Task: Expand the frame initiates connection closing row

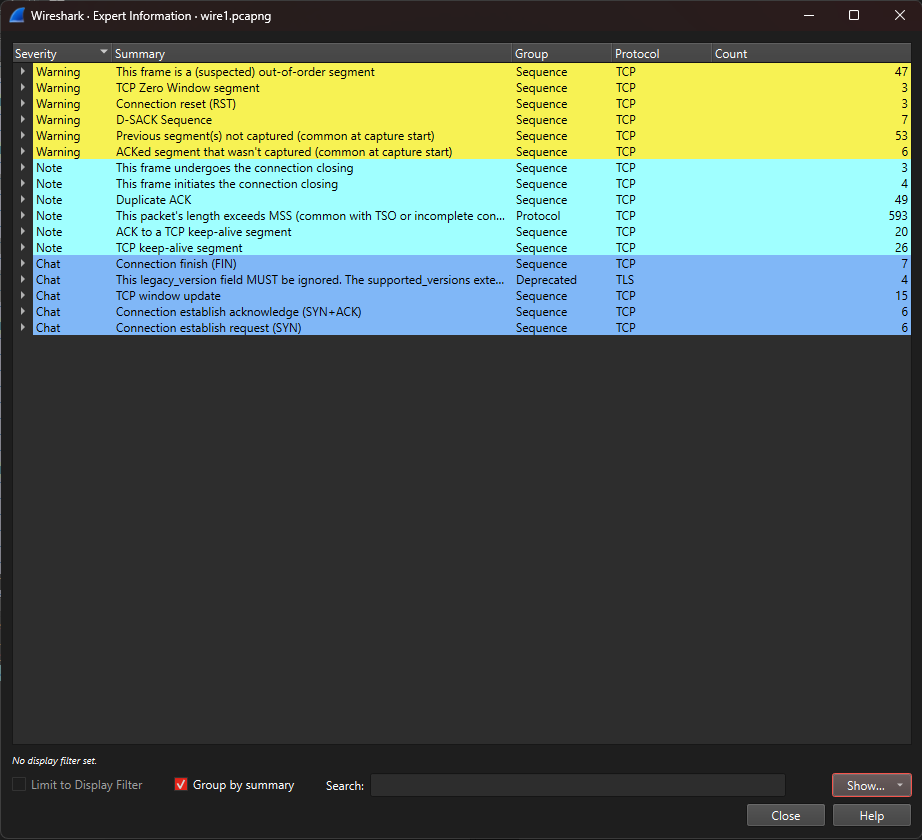Action: (22, 183)
